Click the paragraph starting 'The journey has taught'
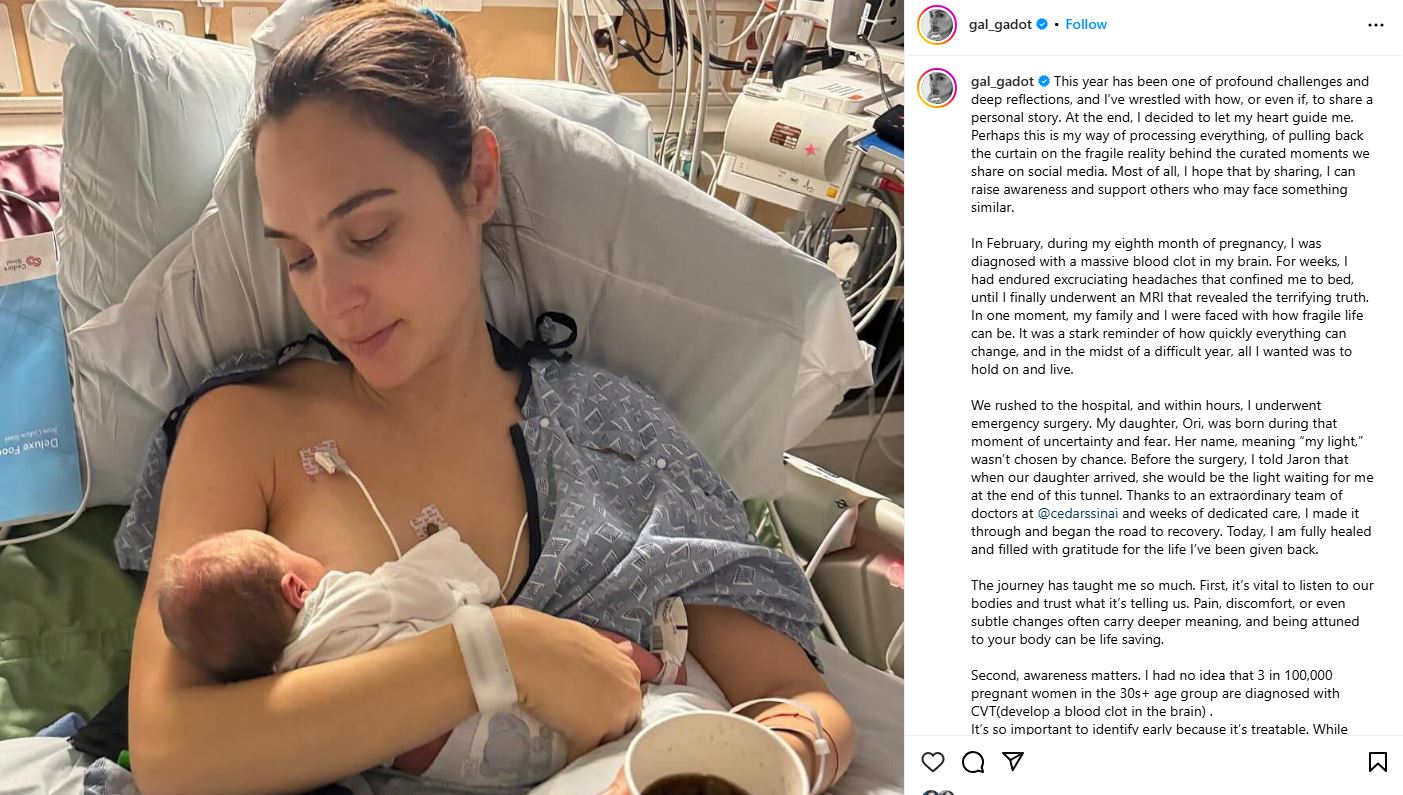The width and height of the screenshot is (1403, 795). coord(1172,612)
